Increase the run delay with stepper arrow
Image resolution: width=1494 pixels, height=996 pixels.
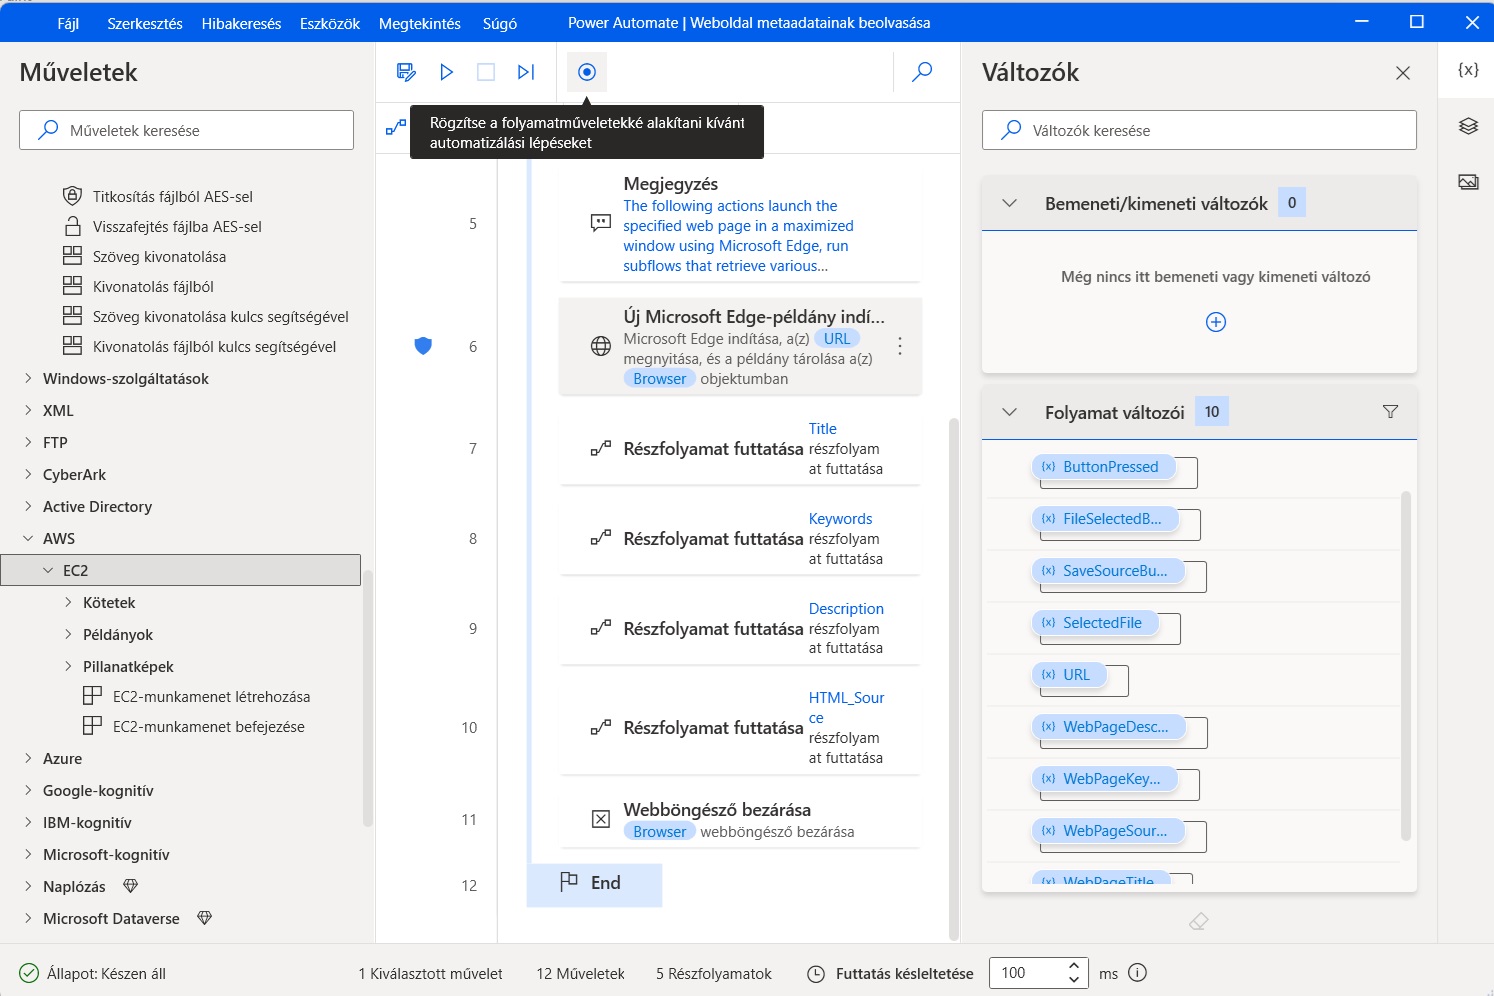1074,966
